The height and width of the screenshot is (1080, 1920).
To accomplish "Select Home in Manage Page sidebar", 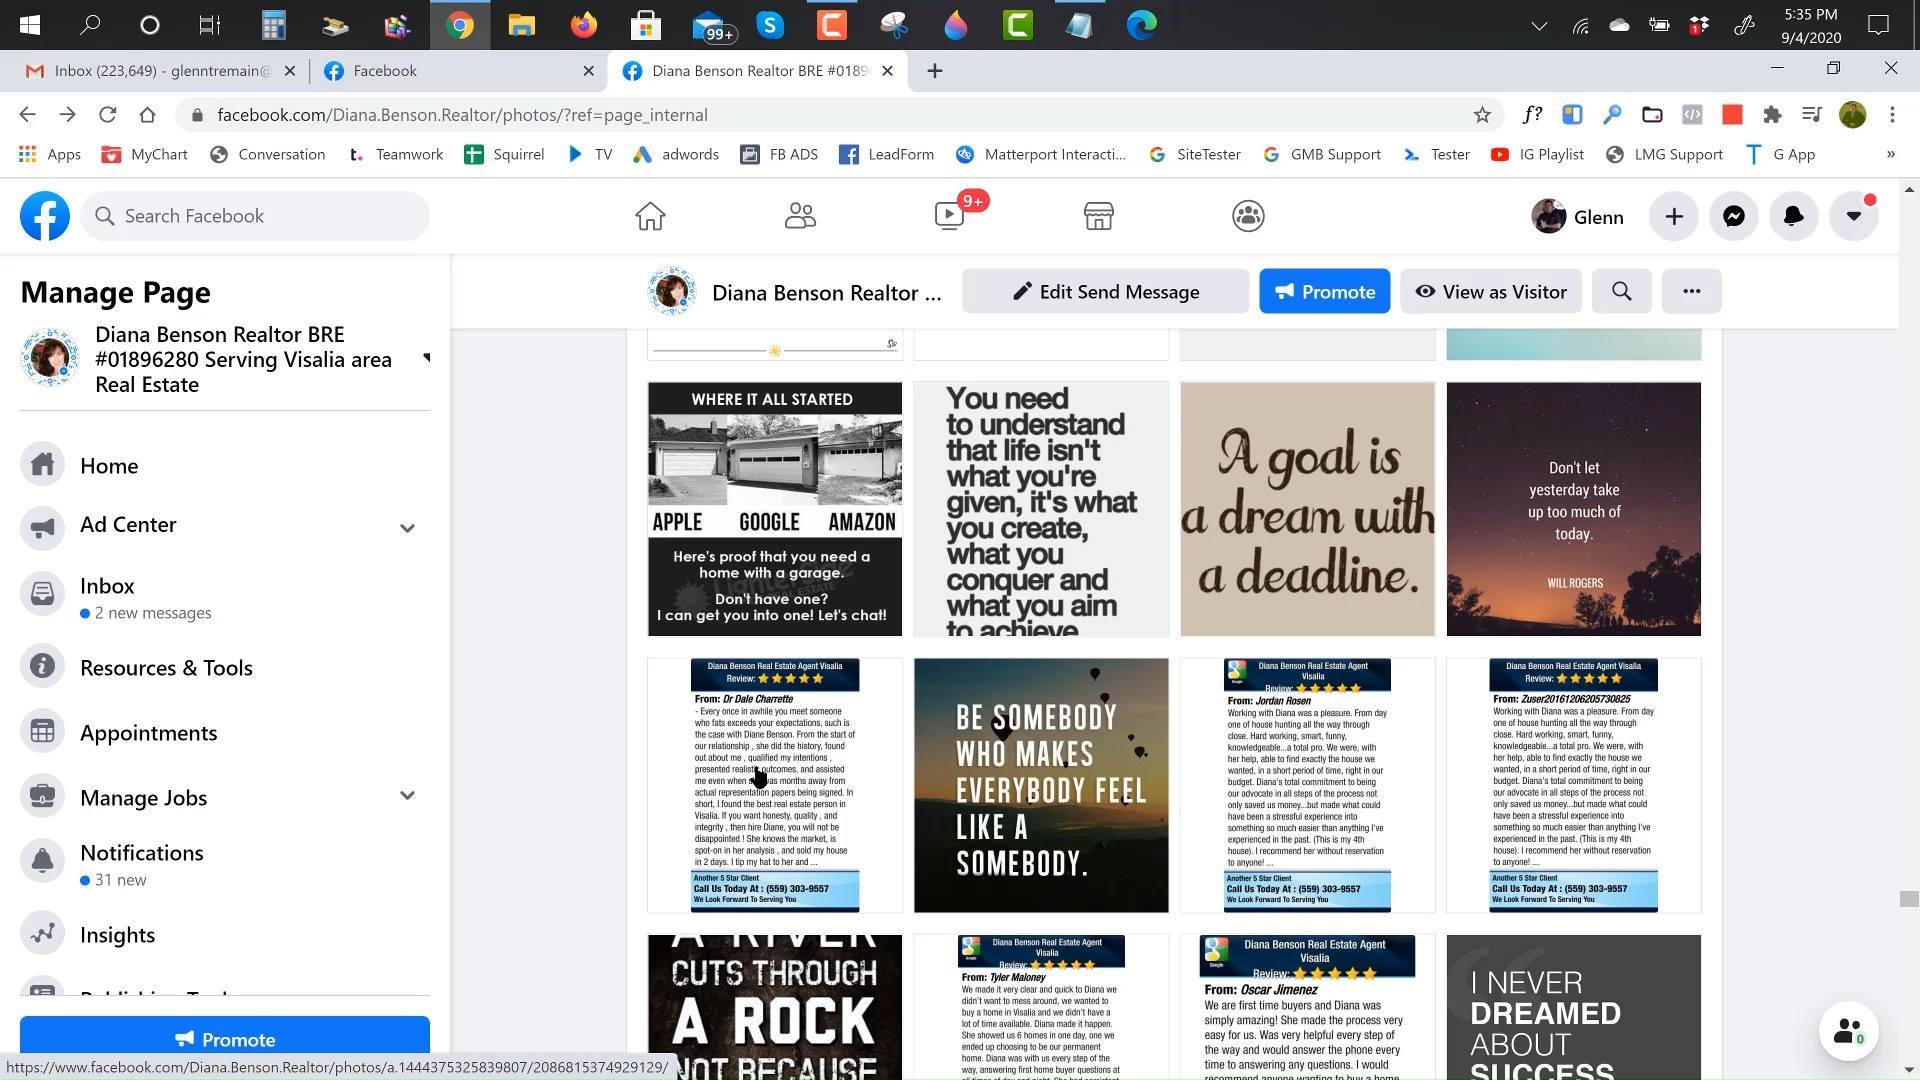I will point(225,465).
